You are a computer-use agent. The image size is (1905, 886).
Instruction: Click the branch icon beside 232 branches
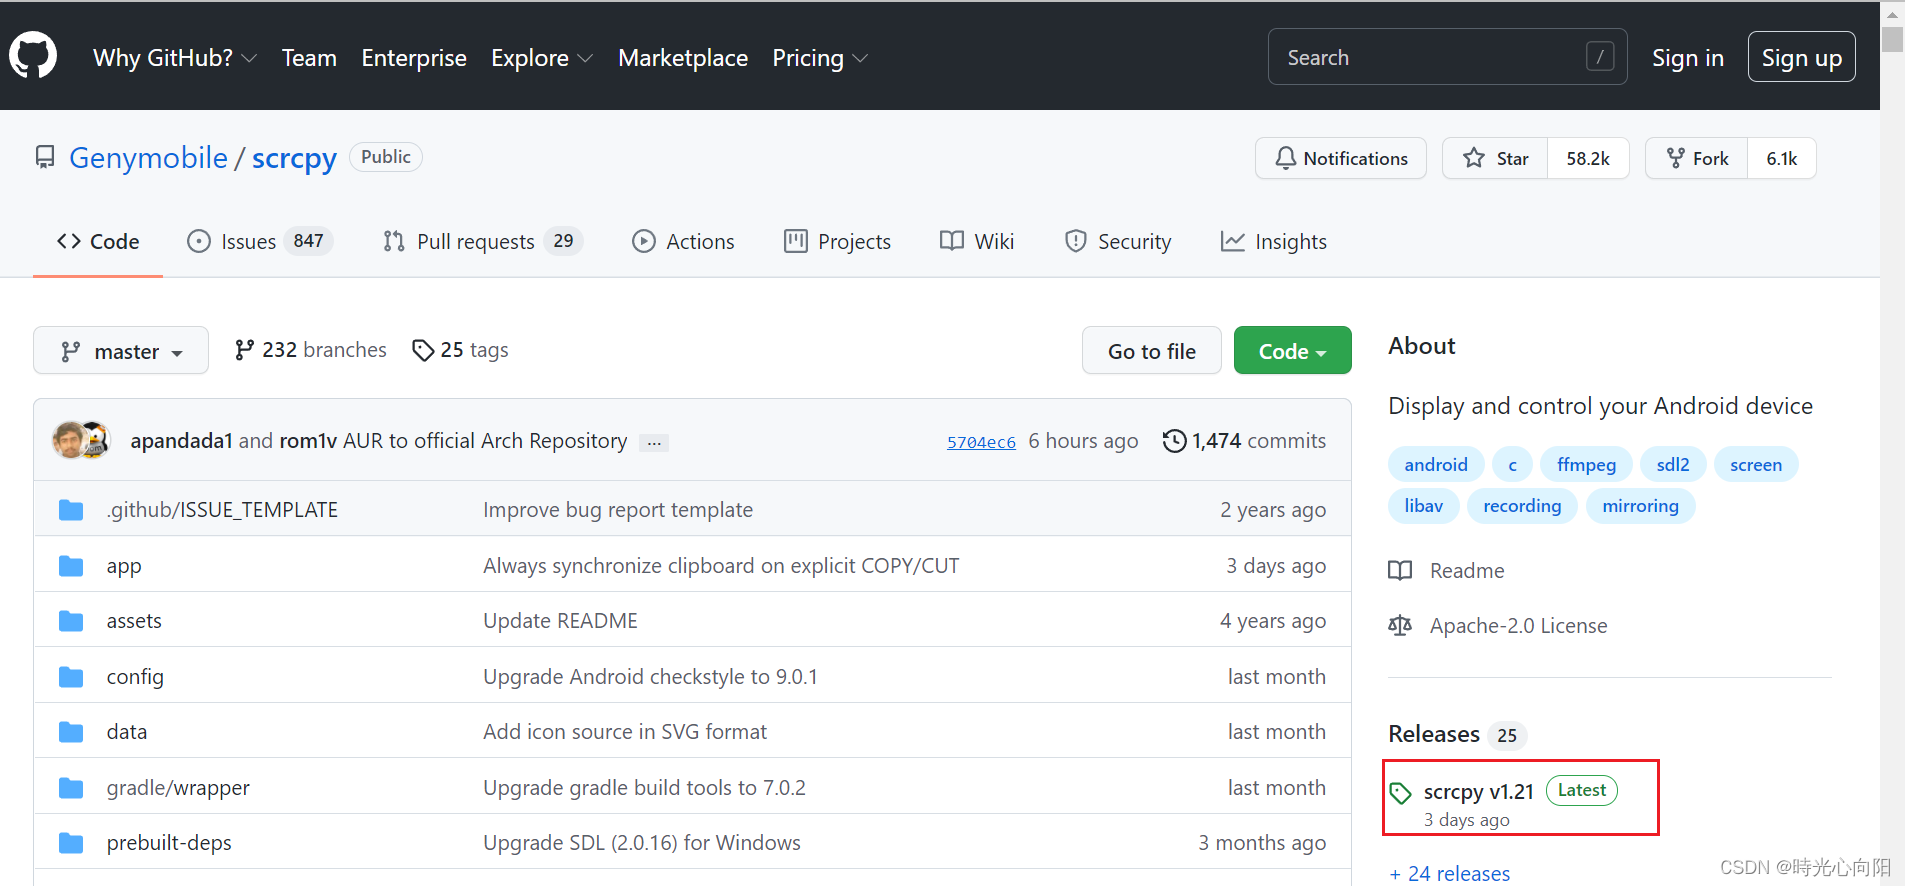coord(244,350)
